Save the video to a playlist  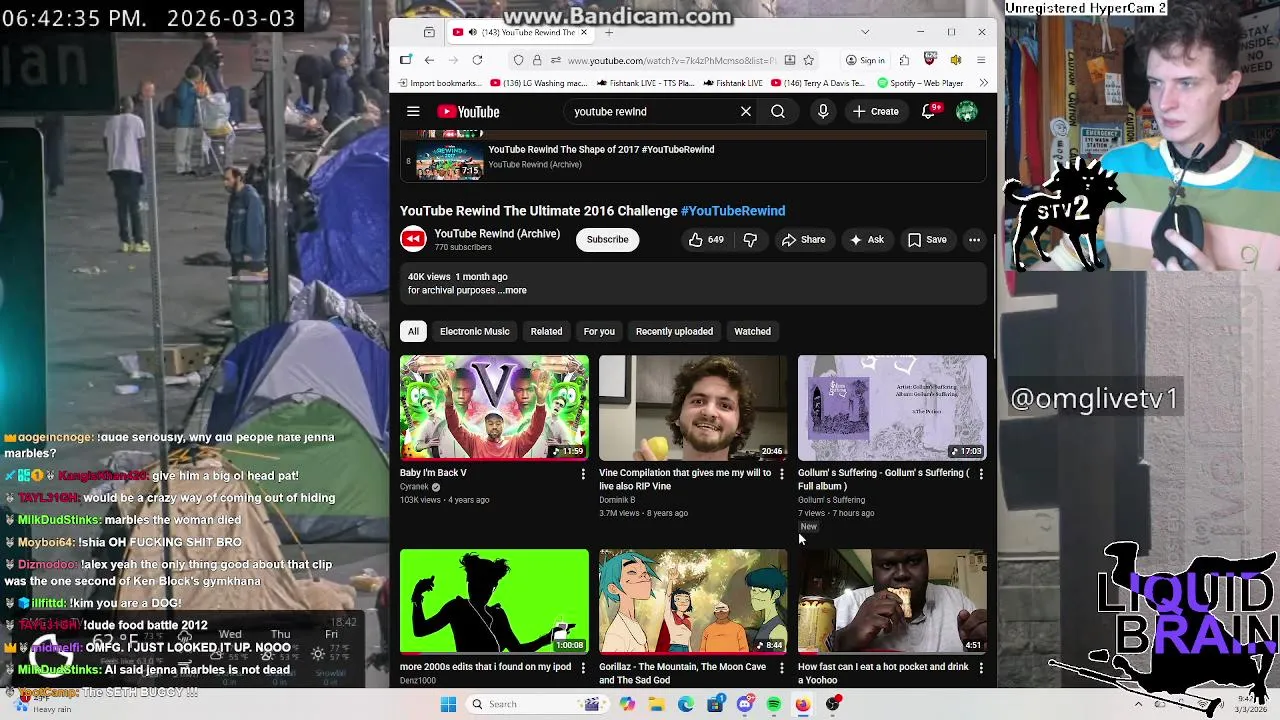tap(927, 240)
